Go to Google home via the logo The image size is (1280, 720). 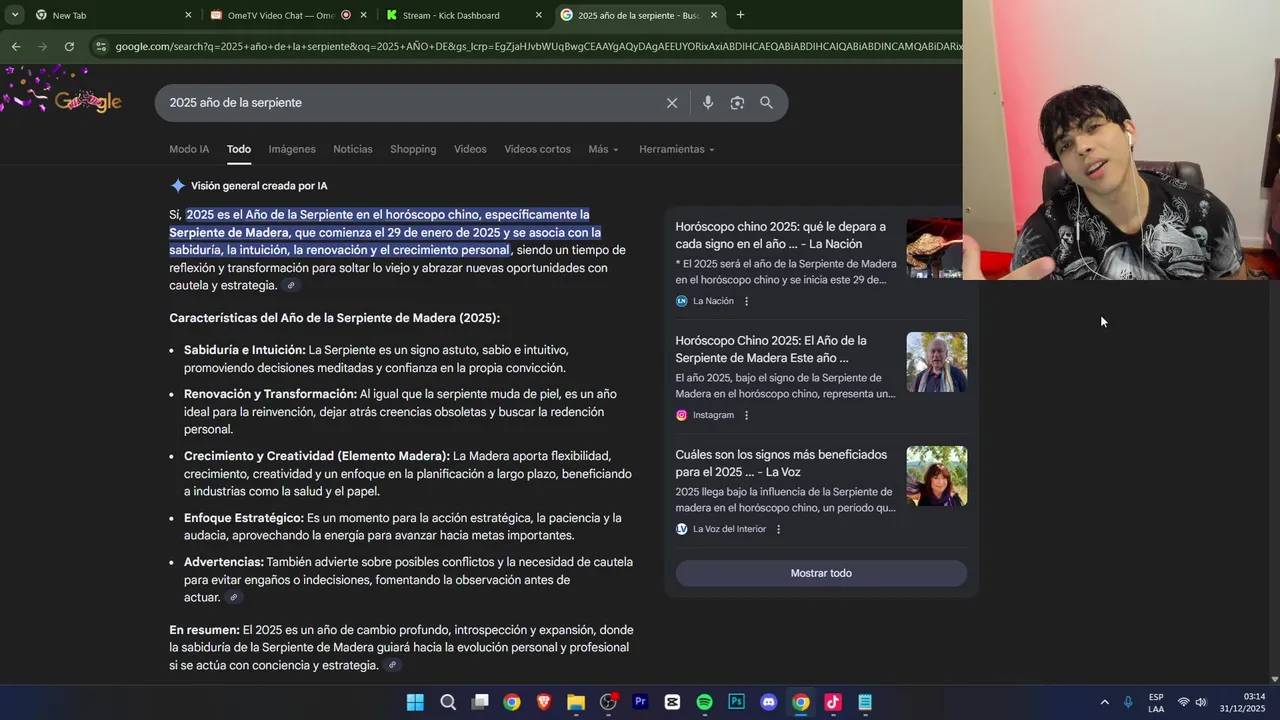coord(88,101)
